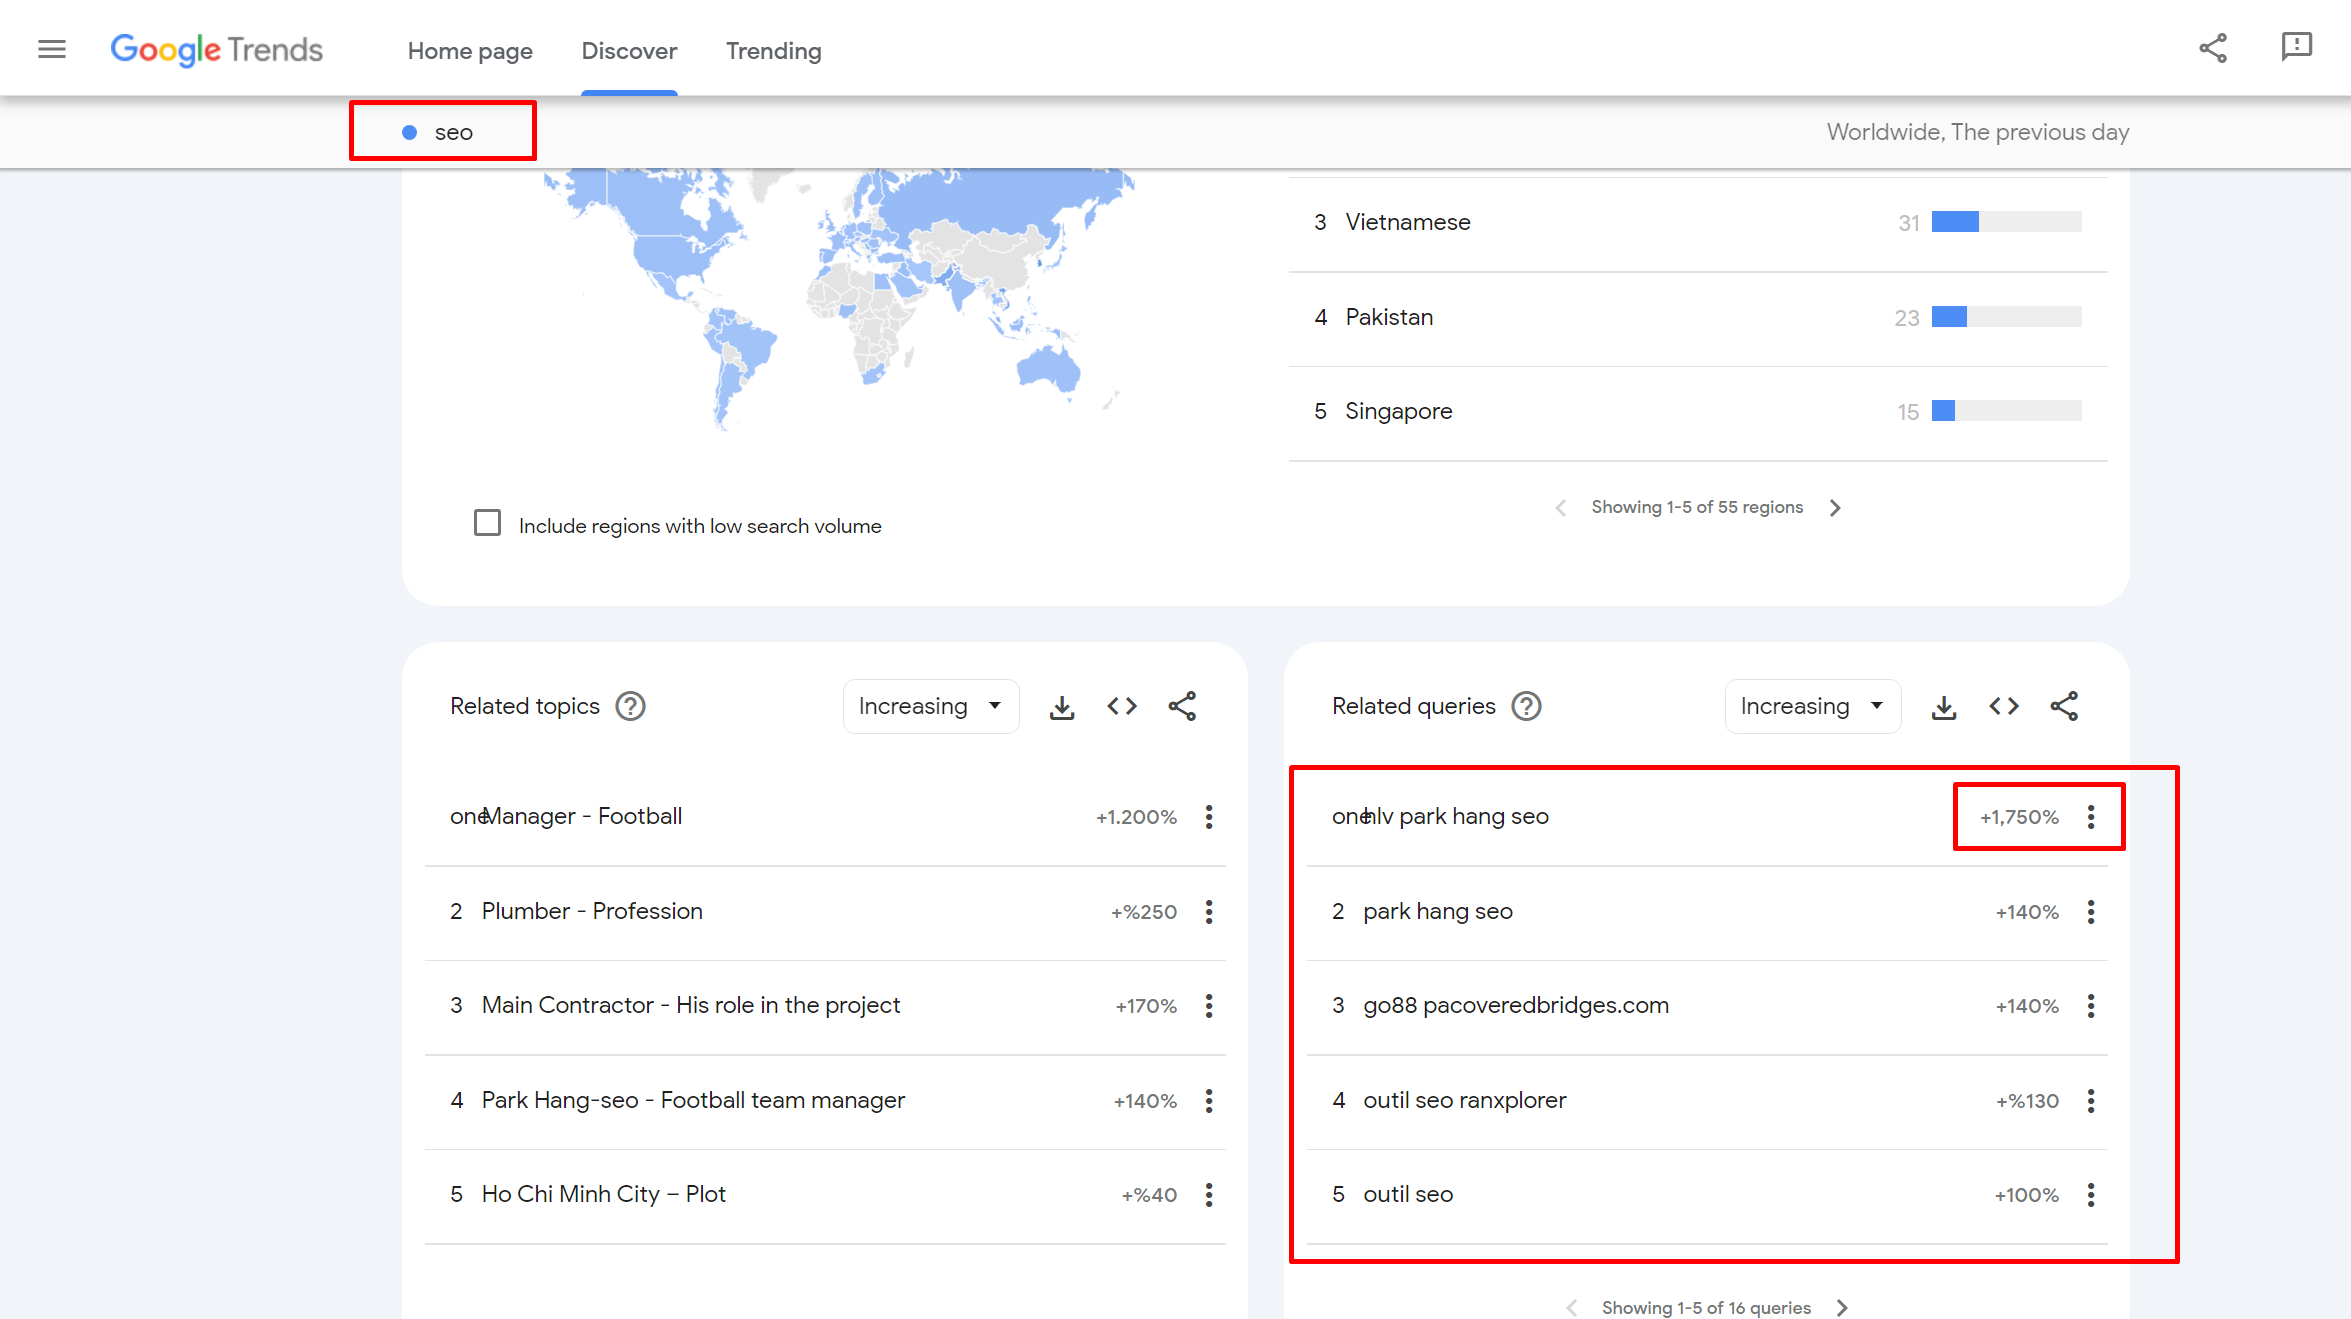Viewport: 2351px width, 1319px height.
Task: Click the share icon for Related topics
Action: click(1182, 706)
